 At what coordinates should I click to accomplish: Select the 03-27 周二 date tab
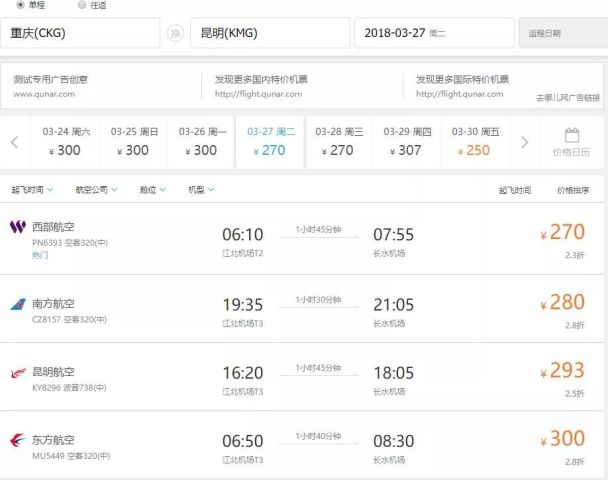click(x=270, y=142)
